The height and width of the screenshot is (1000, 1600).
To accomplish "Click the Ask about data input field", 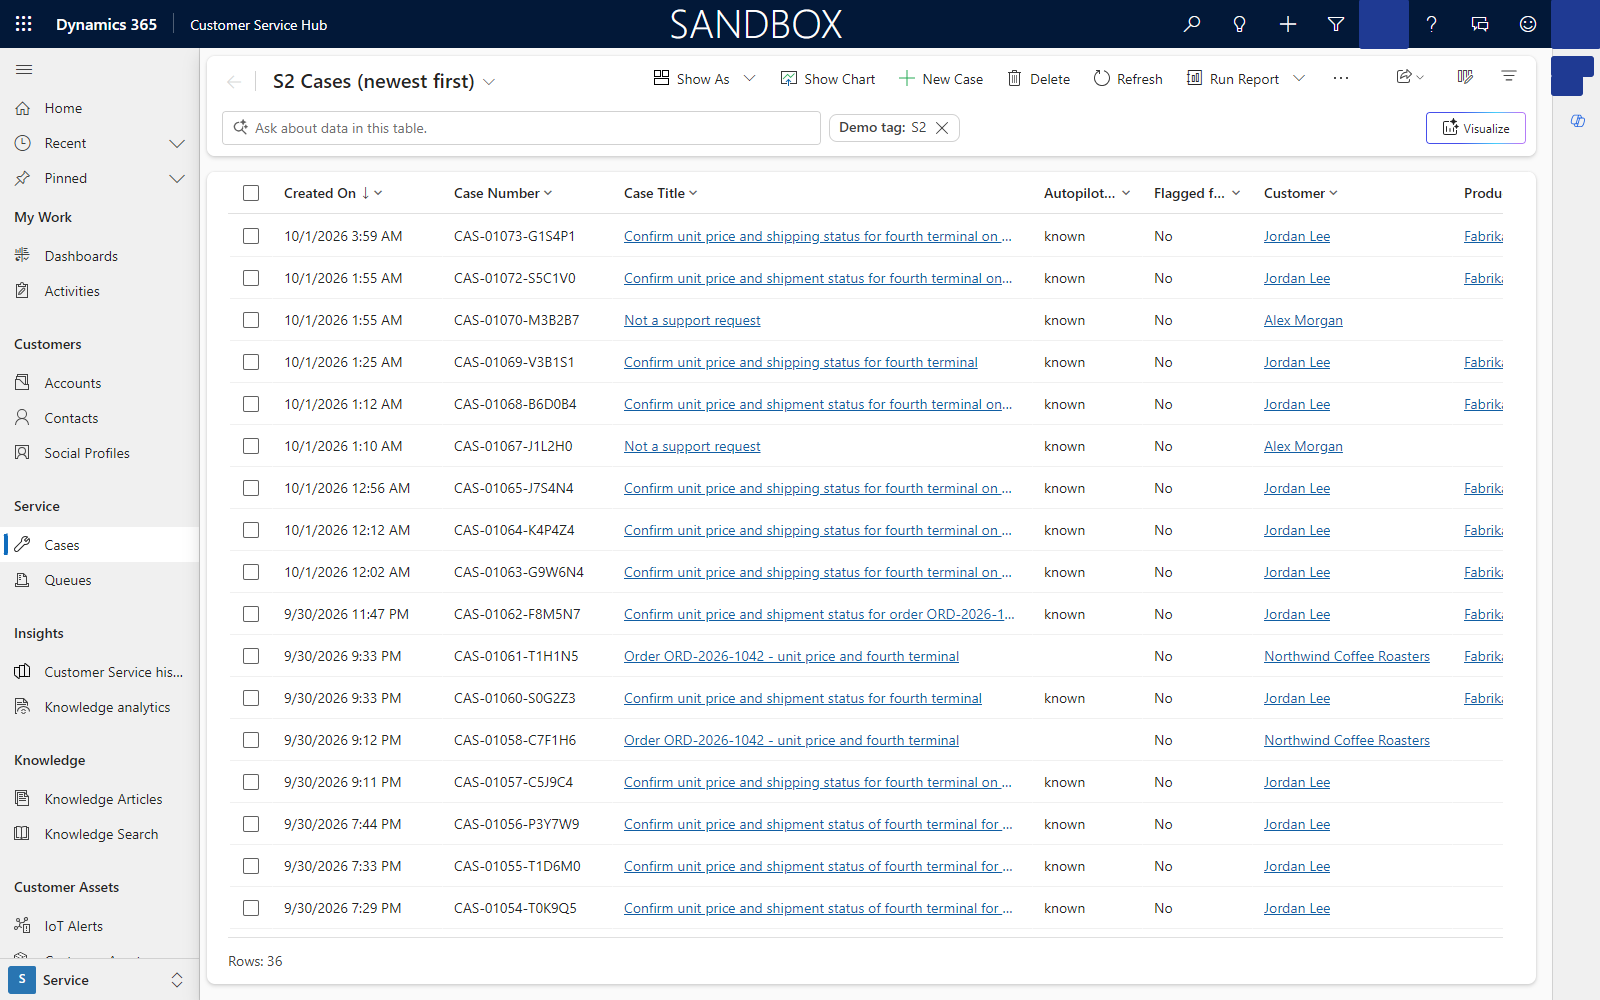I will (x=521, y=128).
